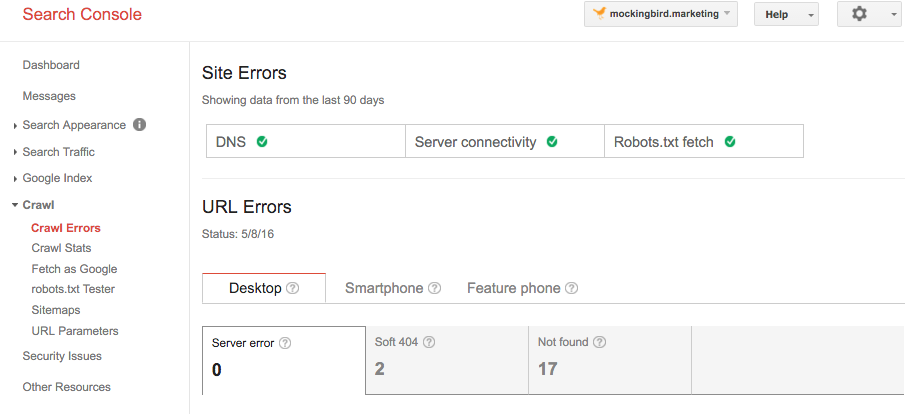Click the info icon beside Search Appearance

139,124
